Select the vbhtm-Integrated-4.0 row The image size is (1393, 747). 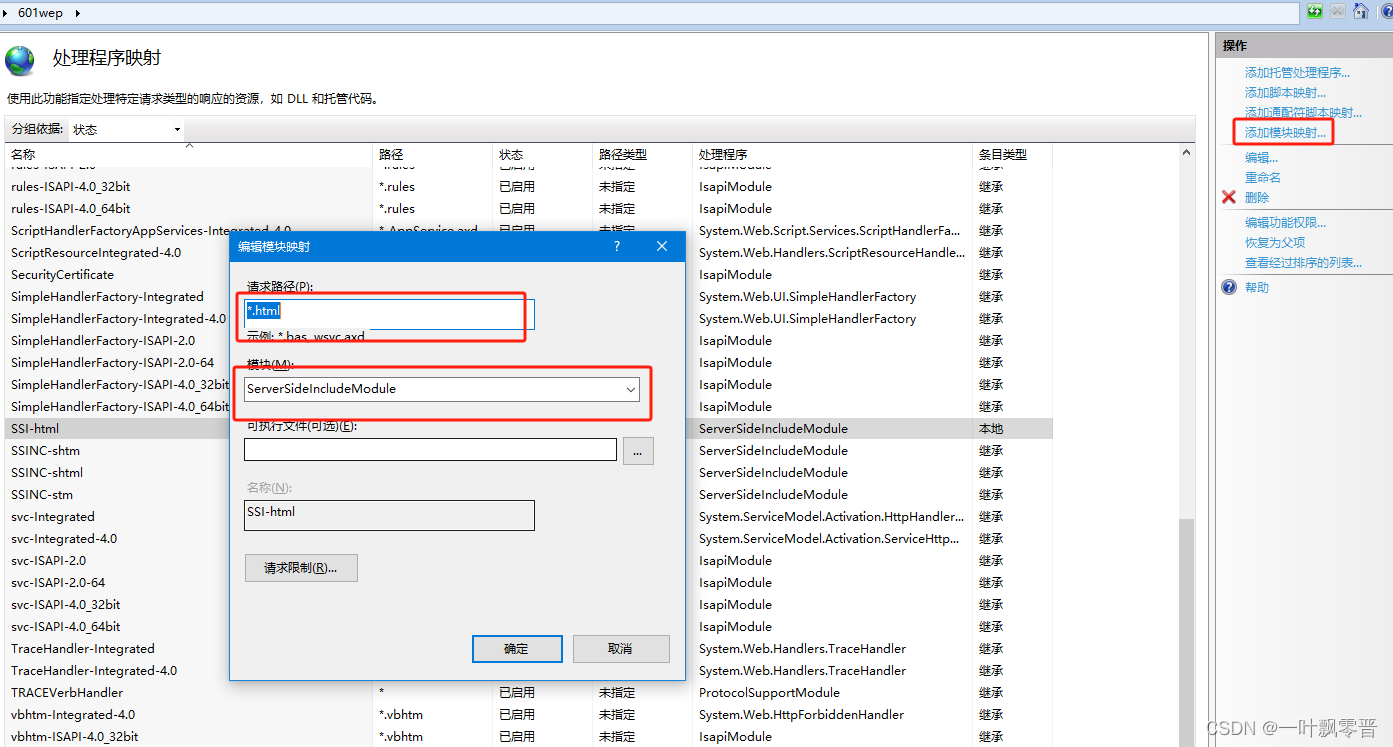click(x=529, y=715)
